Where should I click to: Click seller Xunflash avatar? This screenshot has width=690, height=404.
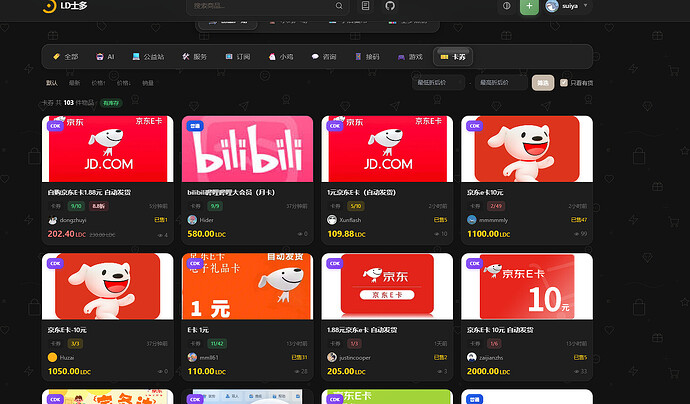[332, 220]
